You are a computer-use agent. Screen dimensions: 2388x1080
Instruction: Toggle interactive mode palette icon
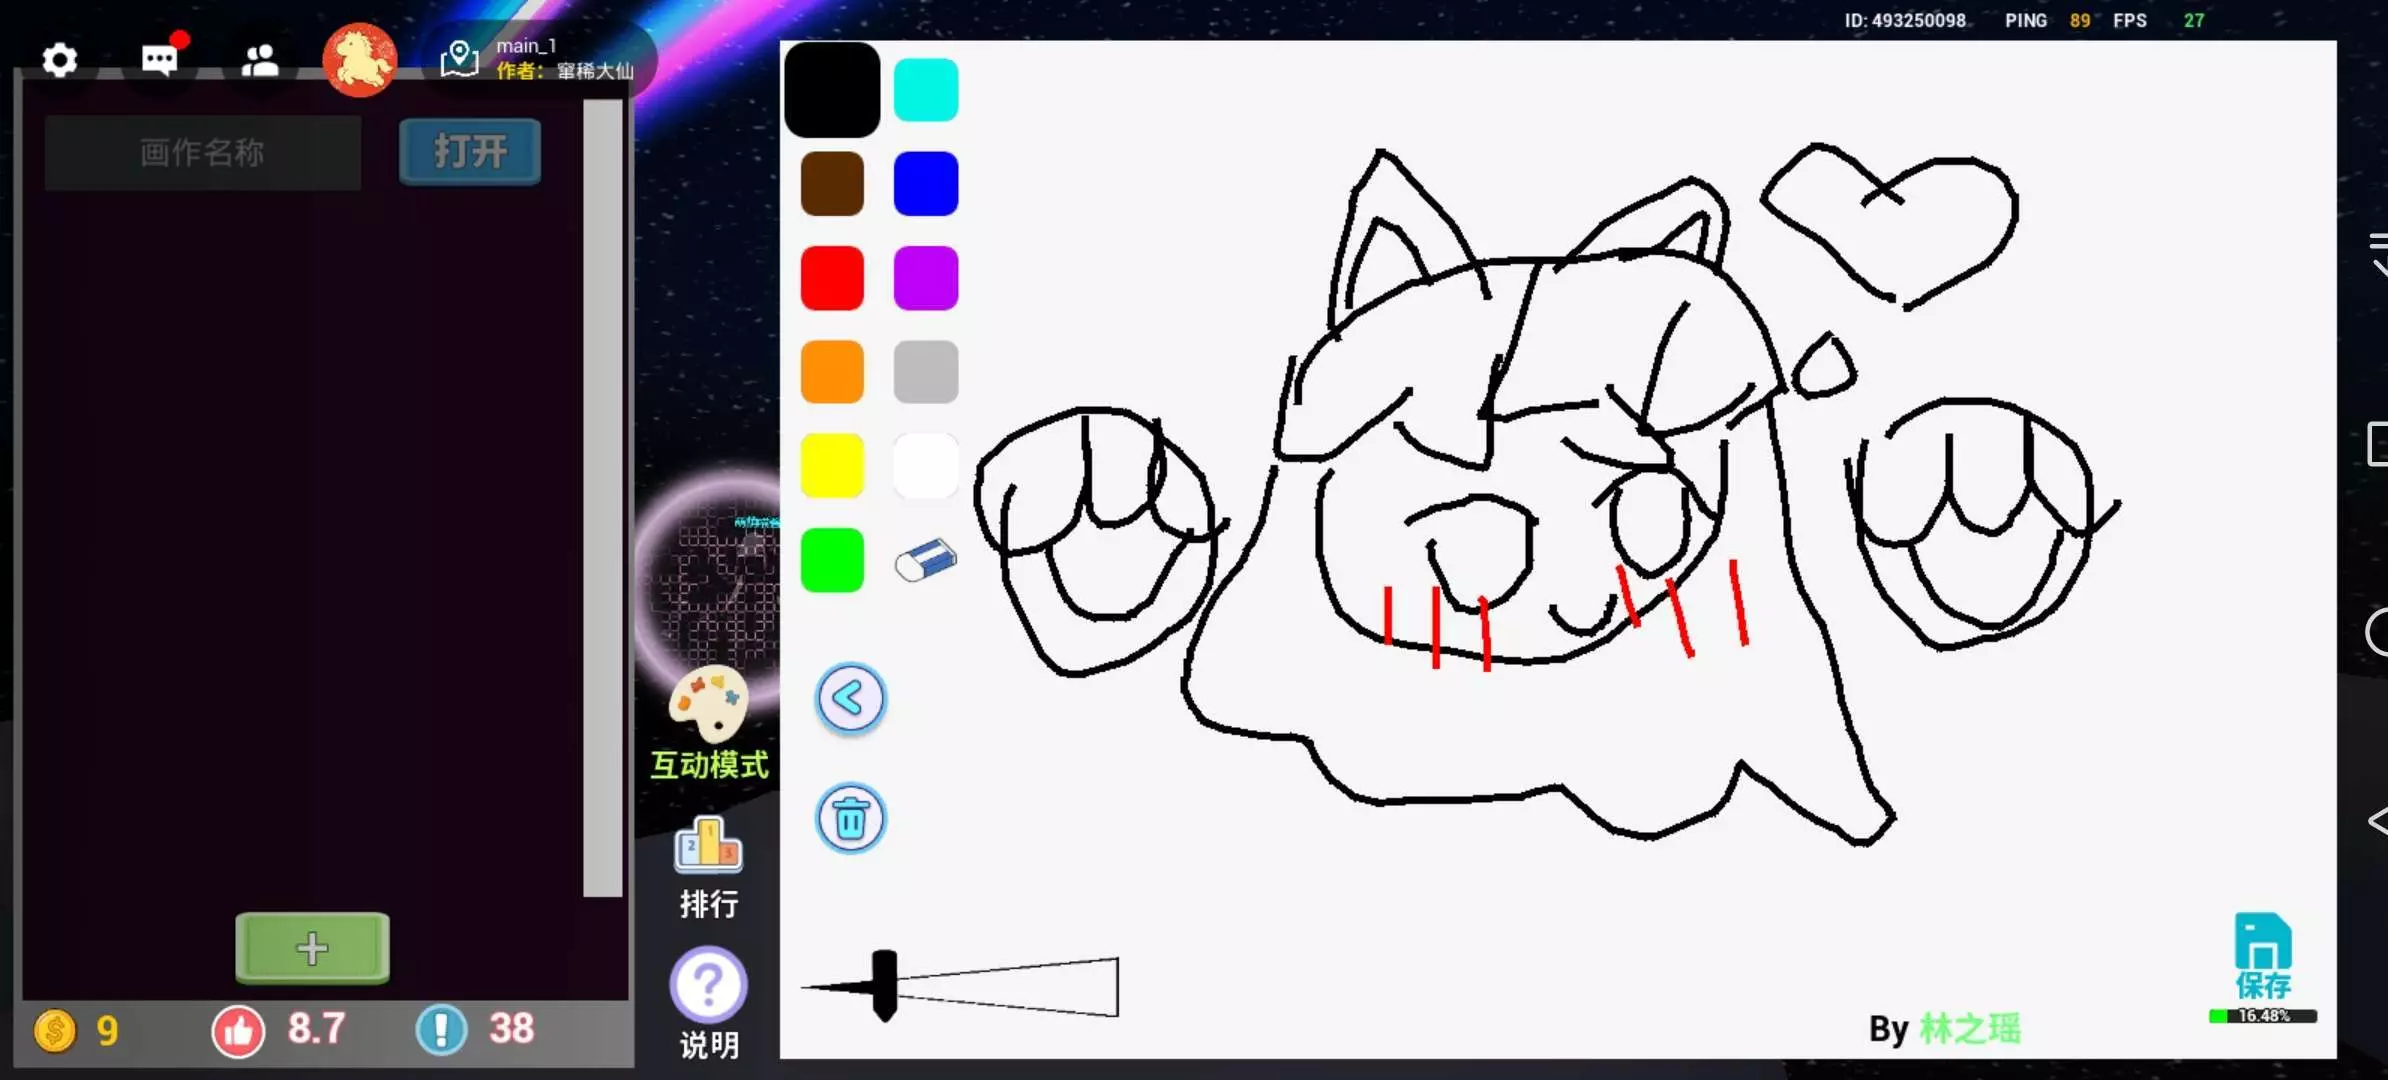click(709, 705)
